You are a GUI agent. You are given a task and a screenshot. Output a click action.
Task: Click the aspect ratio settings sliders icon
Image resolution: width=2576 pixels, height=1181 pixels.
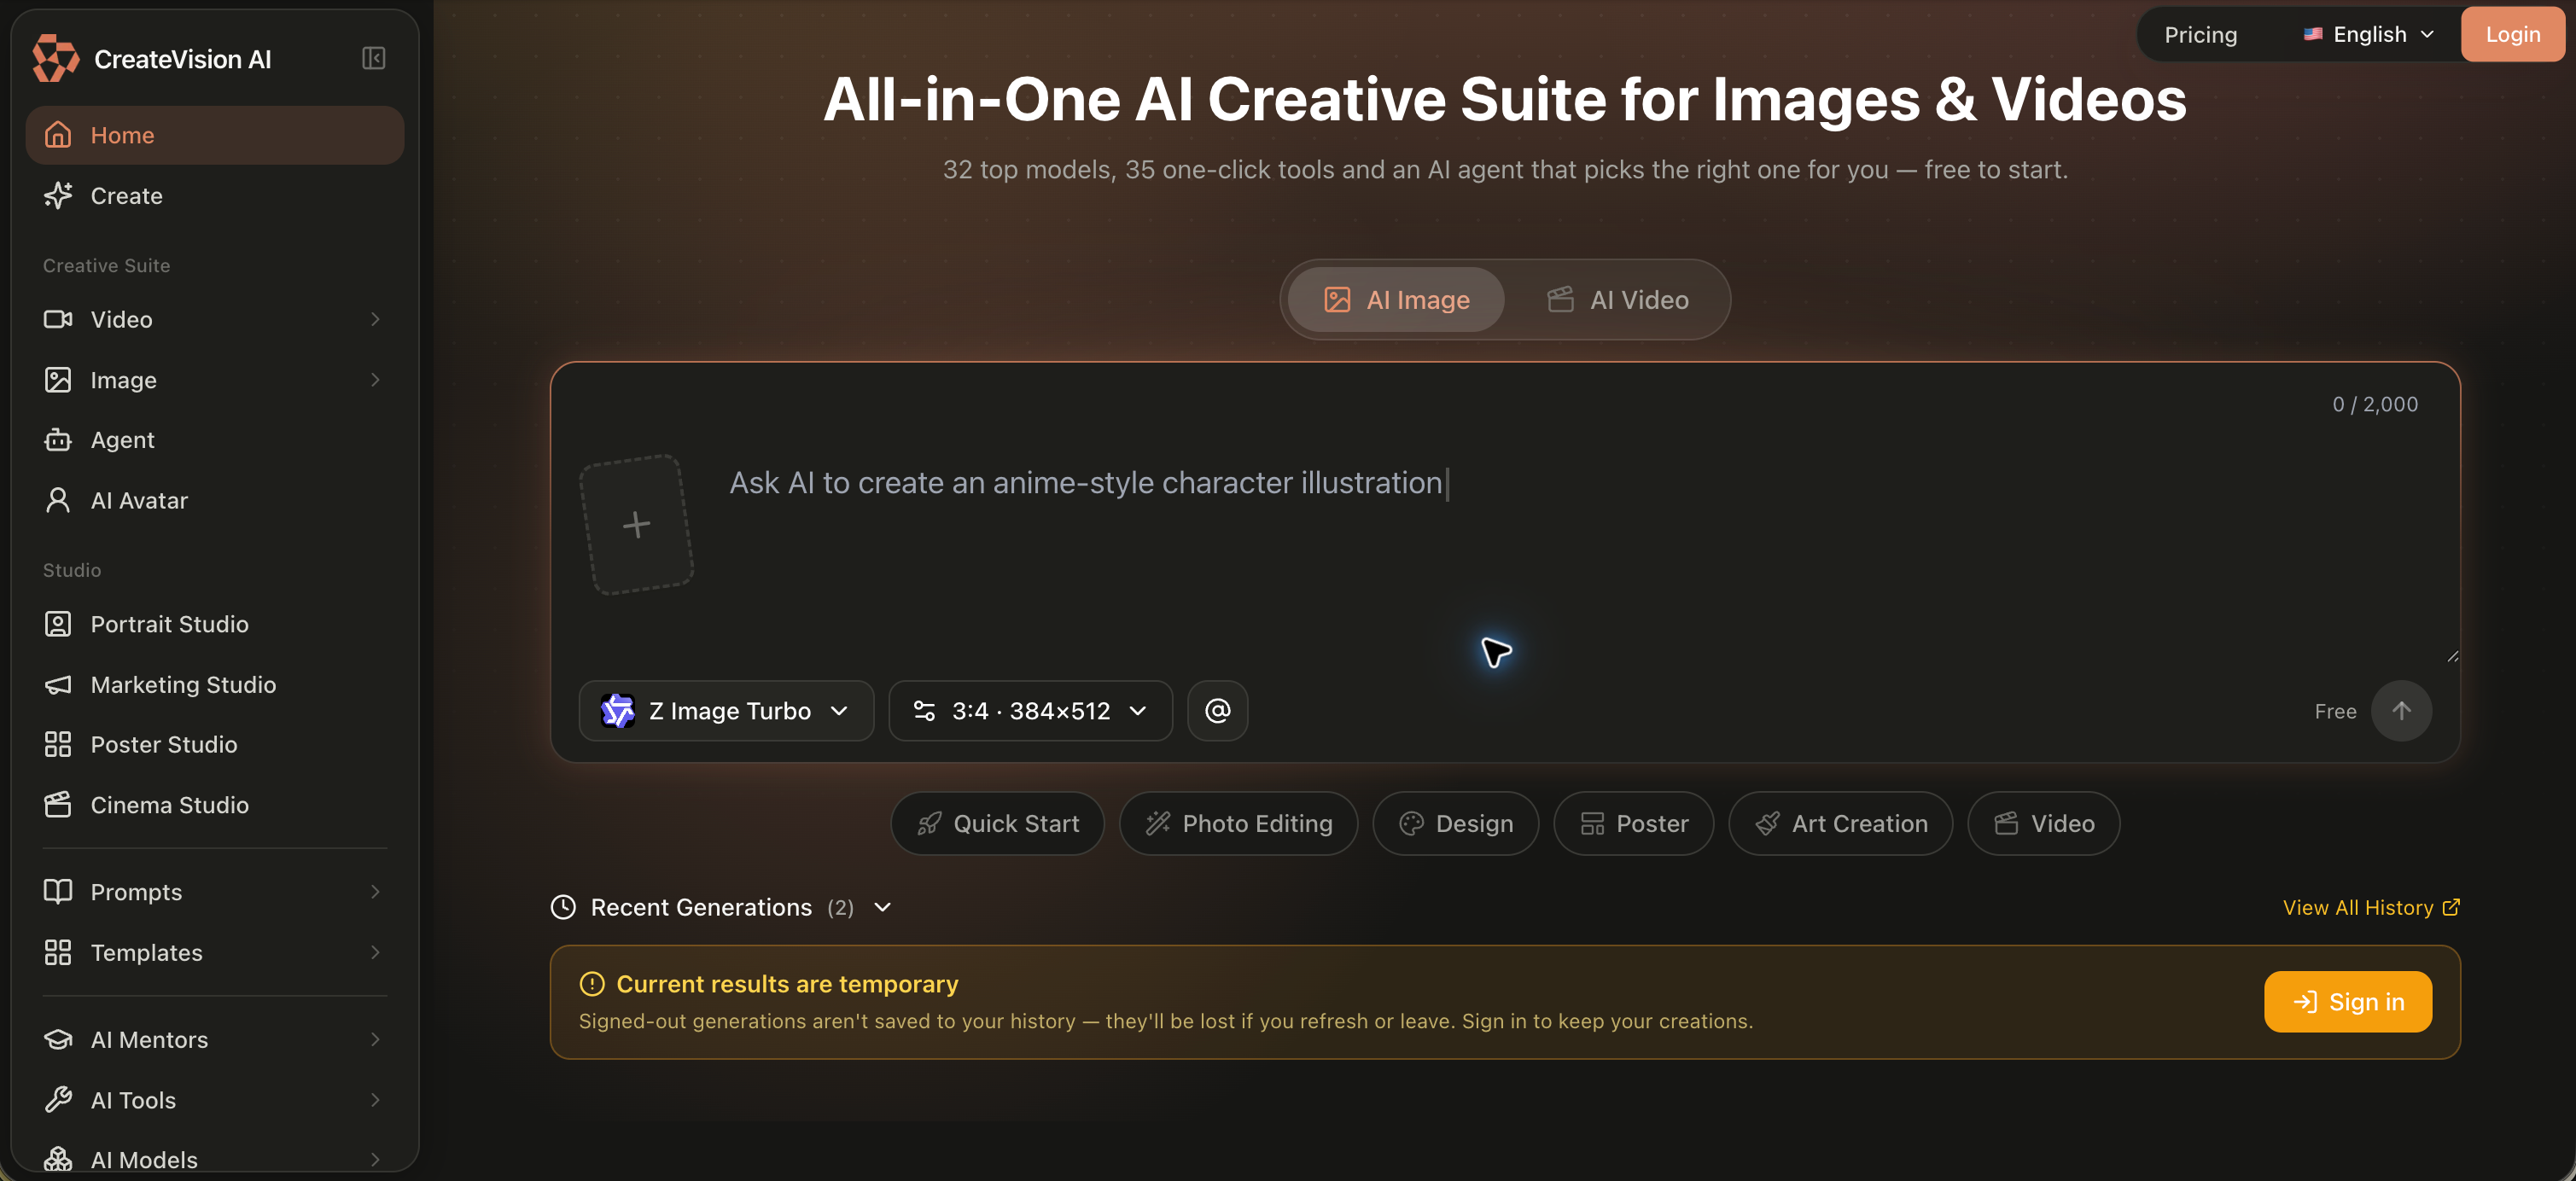[924, 710]
